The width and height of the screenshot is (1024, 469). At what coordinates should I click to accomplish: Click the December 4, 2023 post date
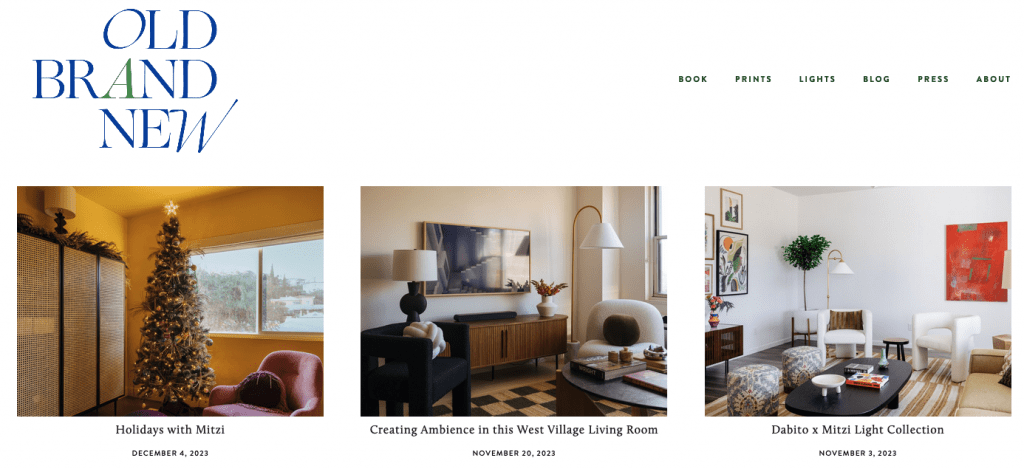click(x=170, y=453)
